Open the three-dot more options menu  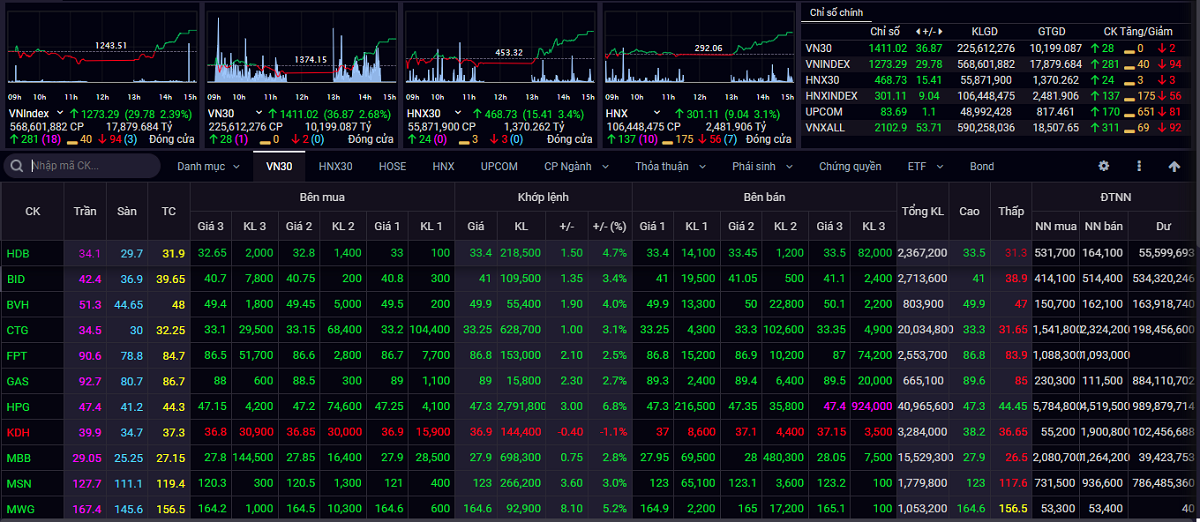tap(1139, 166)
